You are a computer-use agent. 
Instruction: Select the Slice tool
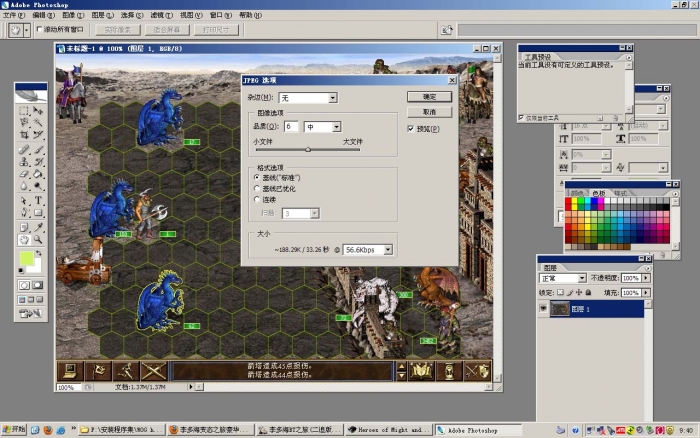38,134
